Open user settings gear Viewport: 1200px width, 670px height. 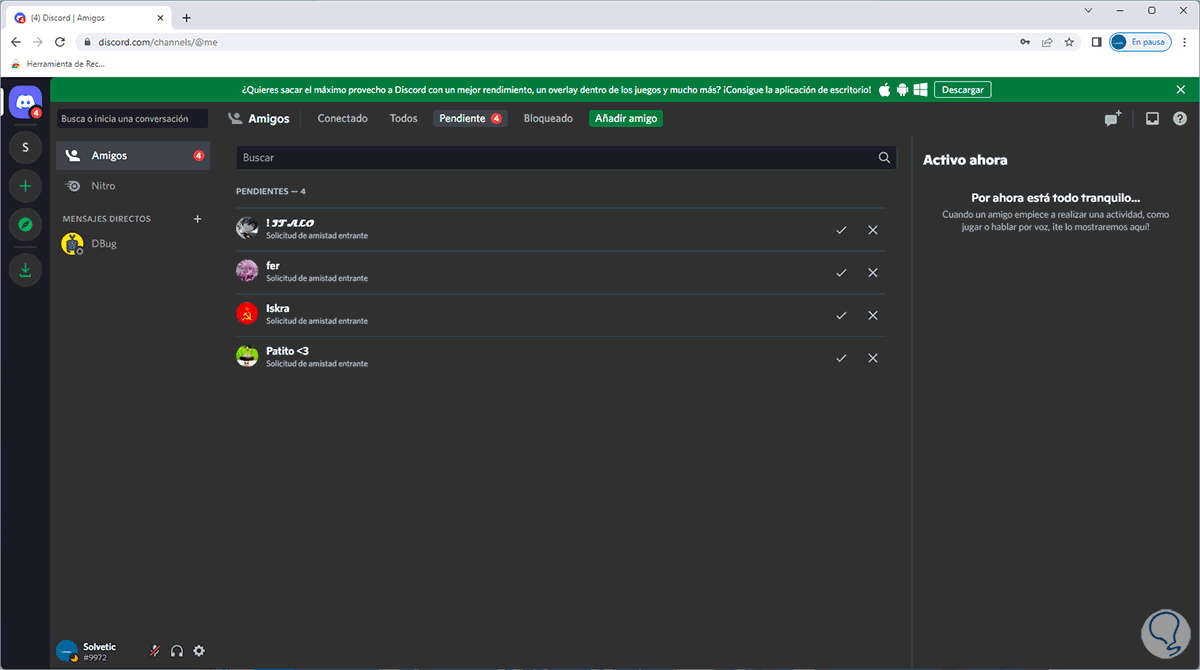click(199, 651)
